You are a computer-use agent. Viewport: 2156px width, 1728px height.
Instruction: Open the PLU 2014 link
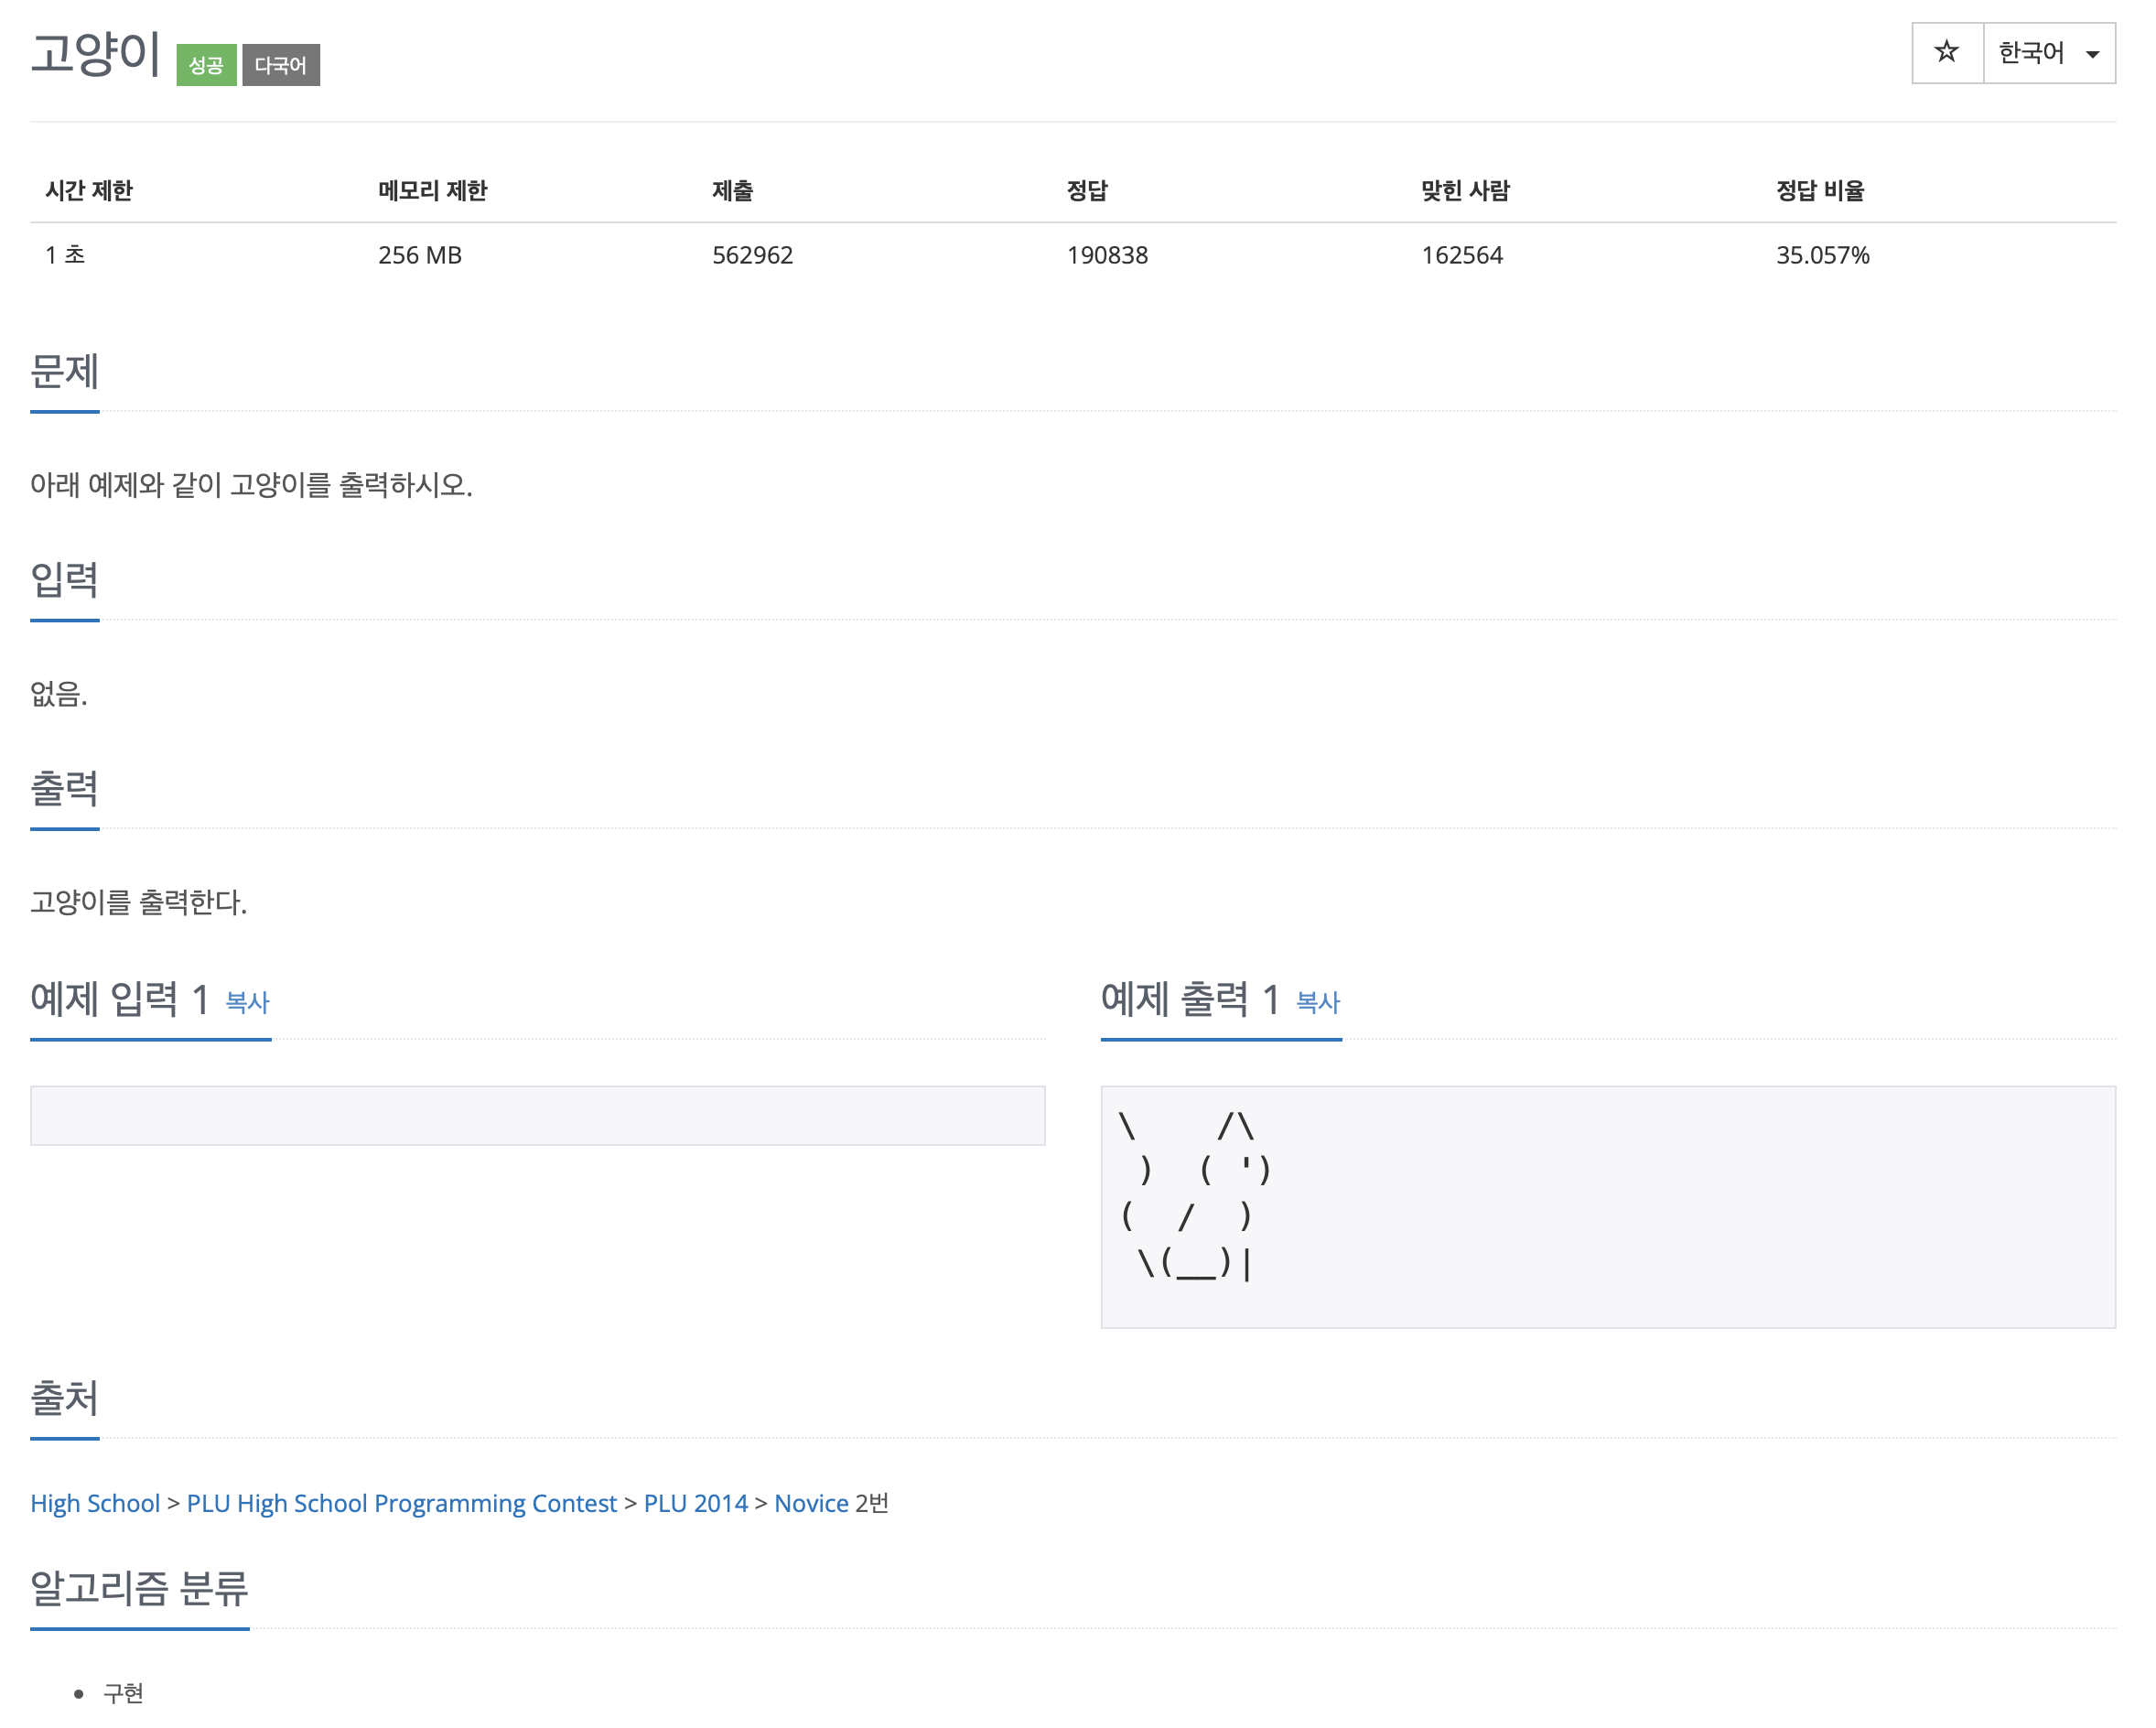(695, 1503)
